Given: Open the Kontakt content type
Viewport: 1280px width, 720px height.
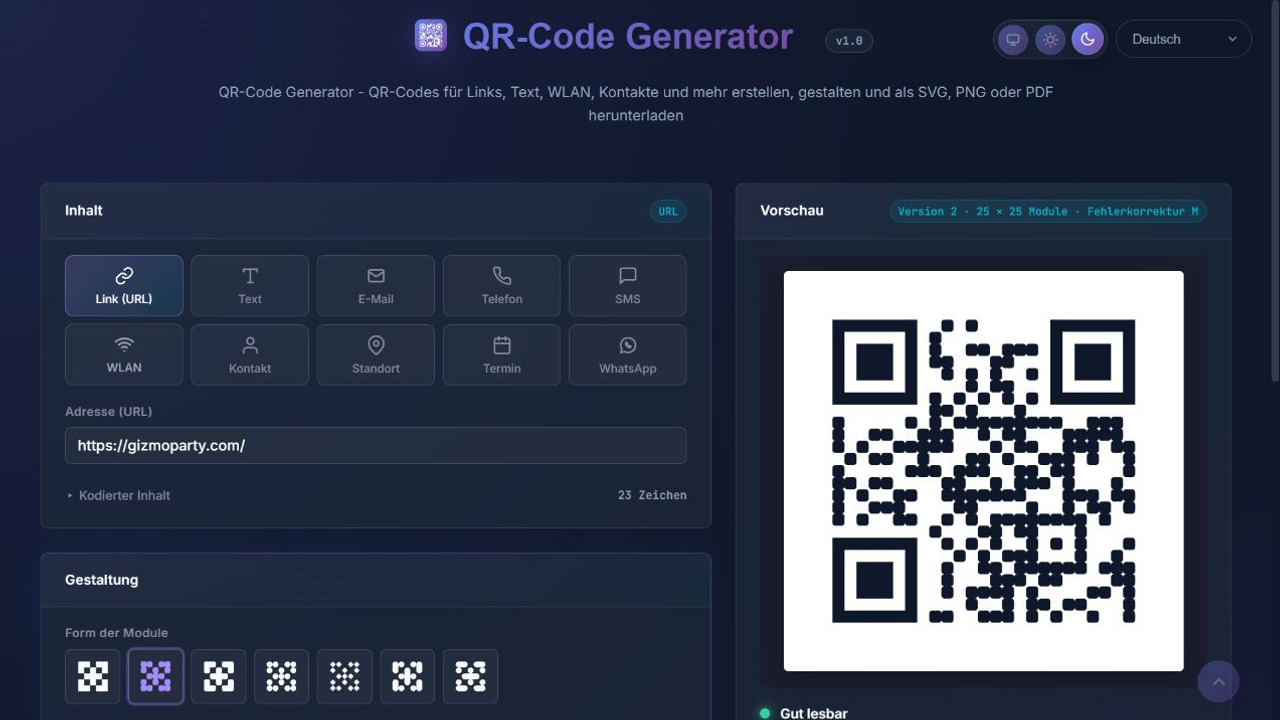Looking at the screenshot, I should pyautogui.click(x=250, y=355).
